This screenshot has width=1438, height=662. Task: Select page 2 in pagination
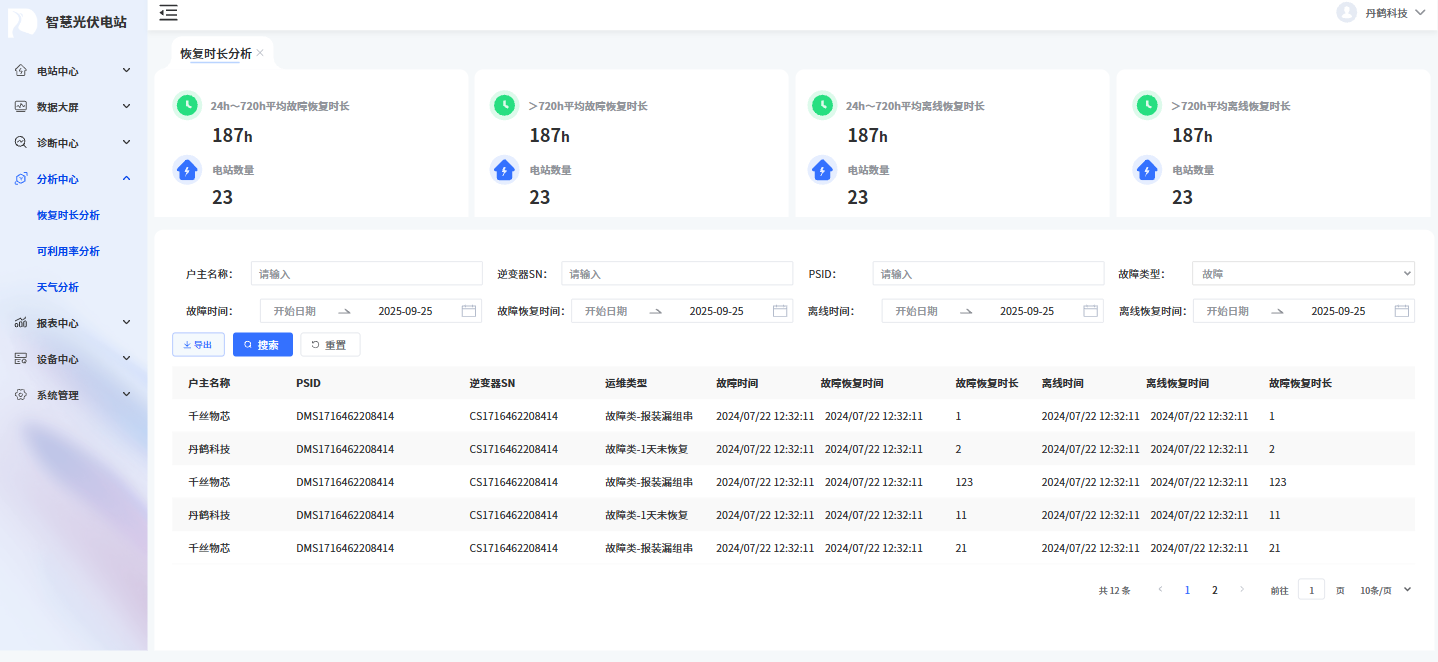(1215, 590)
